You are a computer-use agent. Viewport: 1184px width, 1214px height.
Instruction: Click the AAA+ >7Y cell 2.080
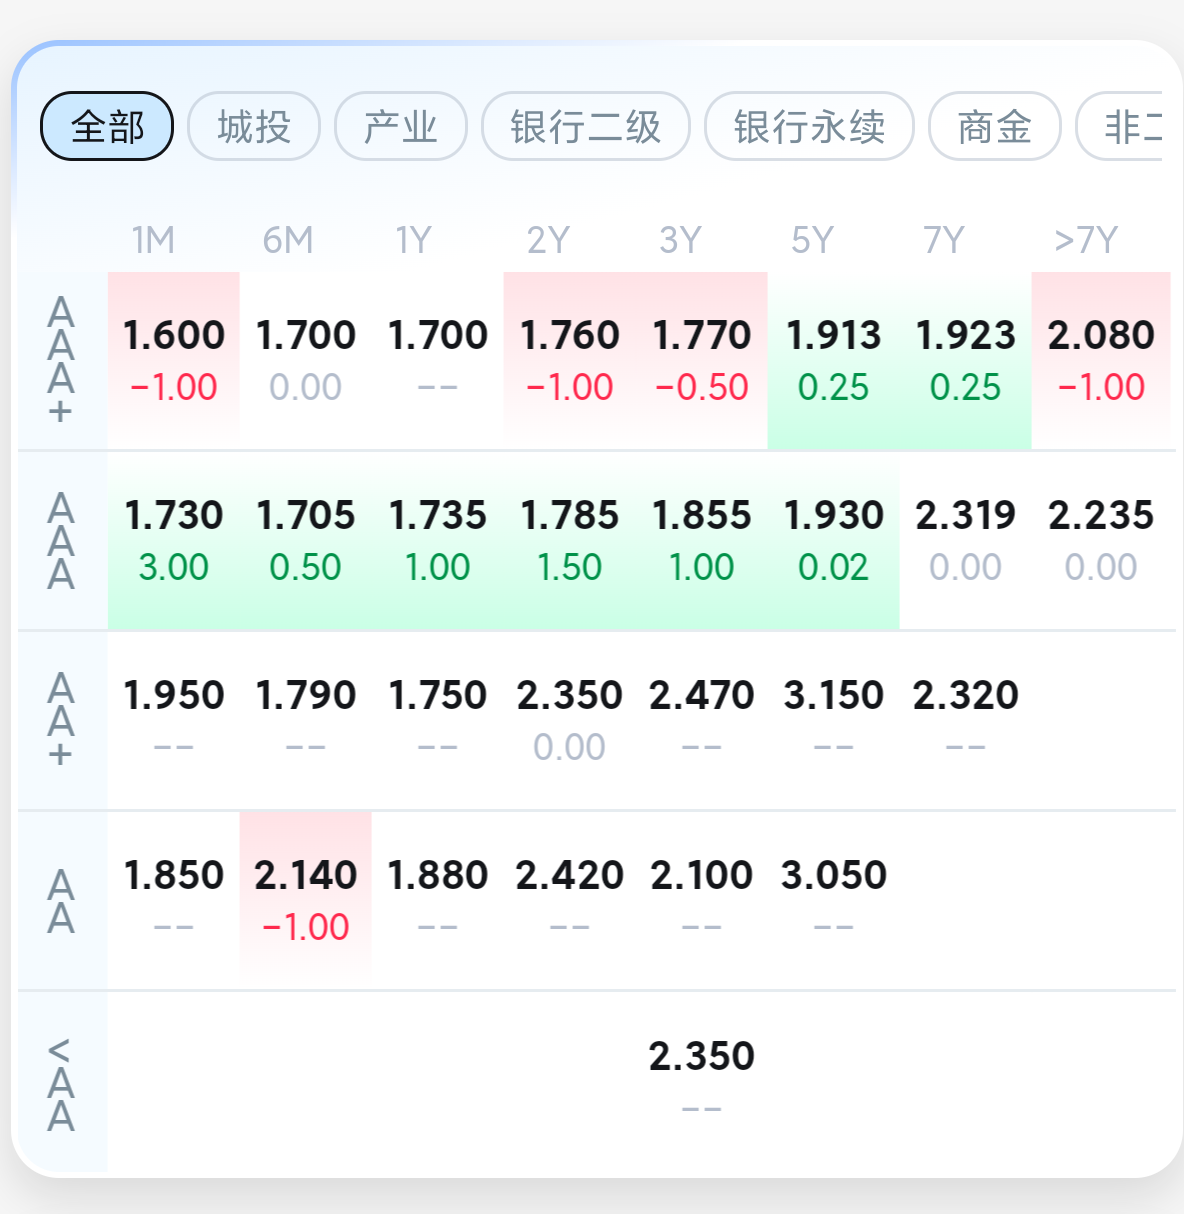pos(1101,360)
